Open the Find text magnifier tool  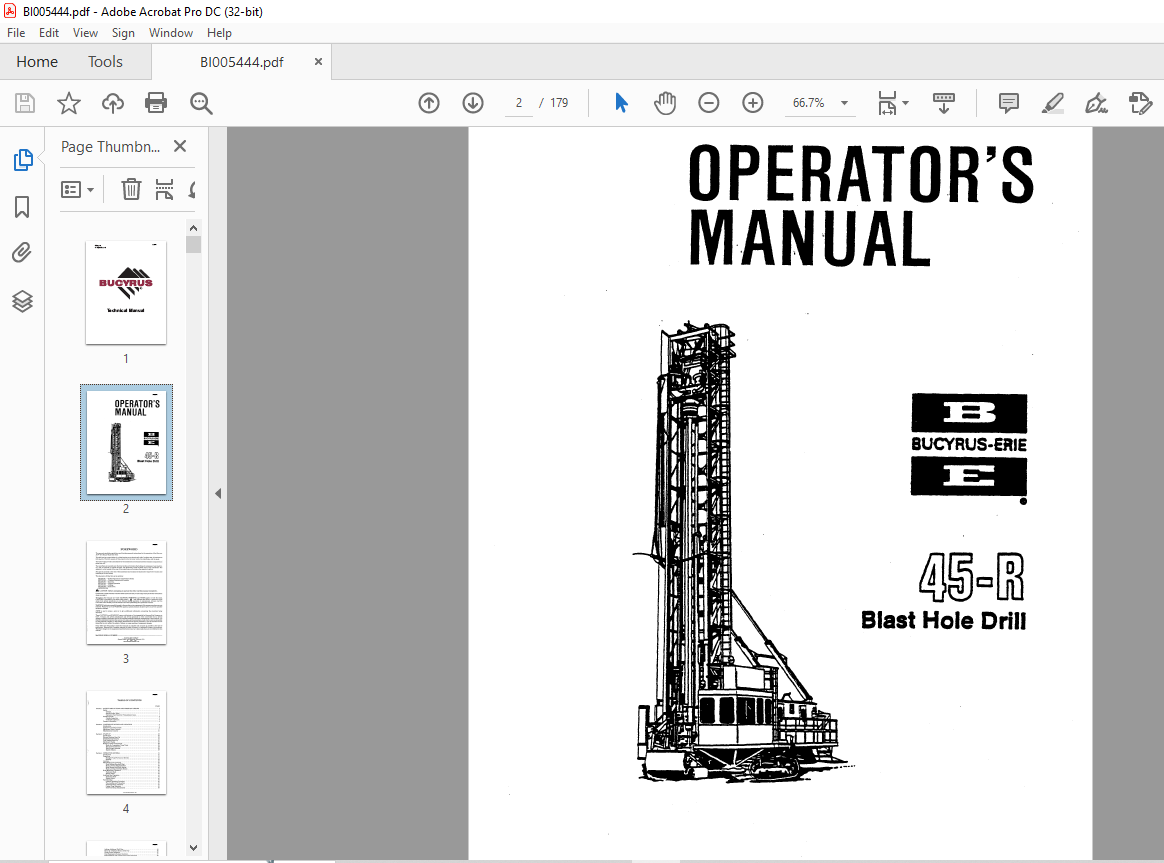(201, 103)
